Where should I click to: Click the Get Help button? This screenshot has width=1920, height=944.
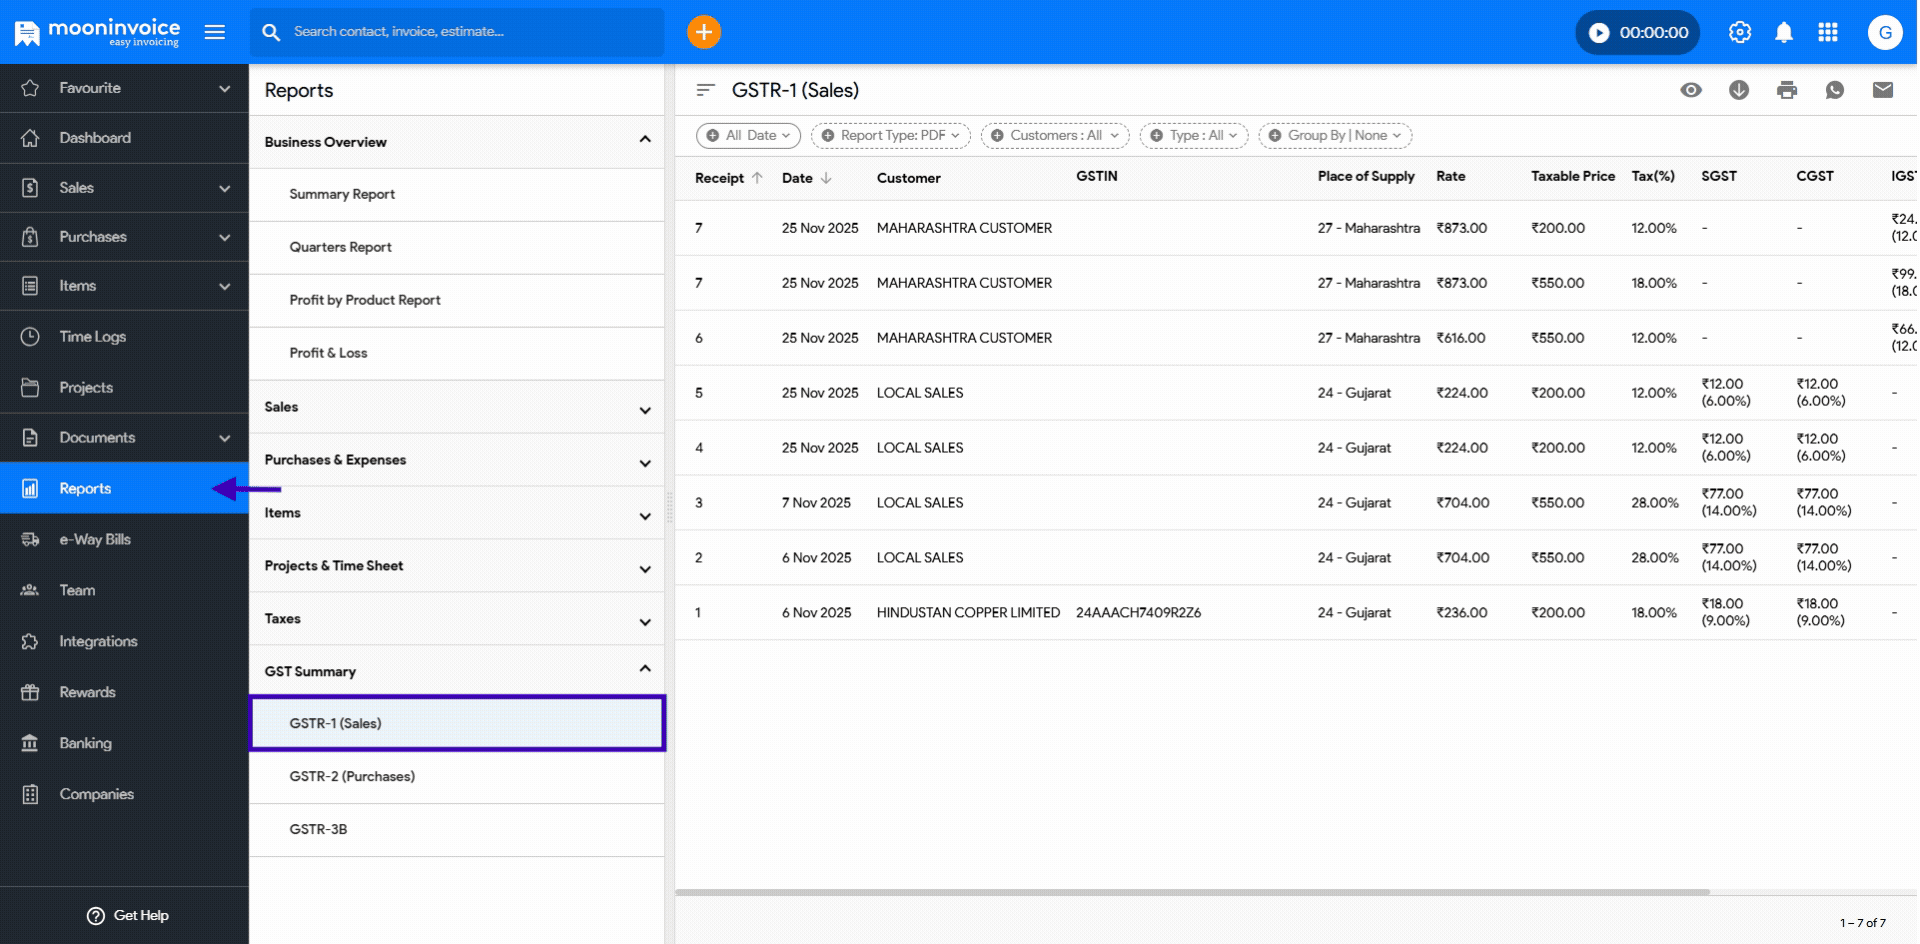coord(128,915)
